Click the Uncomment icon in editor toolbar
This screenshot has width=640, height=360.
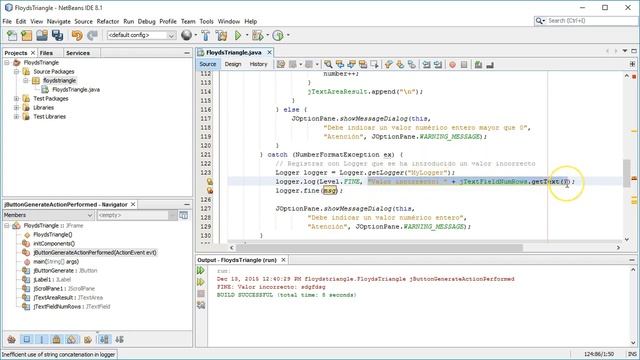(490, 64)
